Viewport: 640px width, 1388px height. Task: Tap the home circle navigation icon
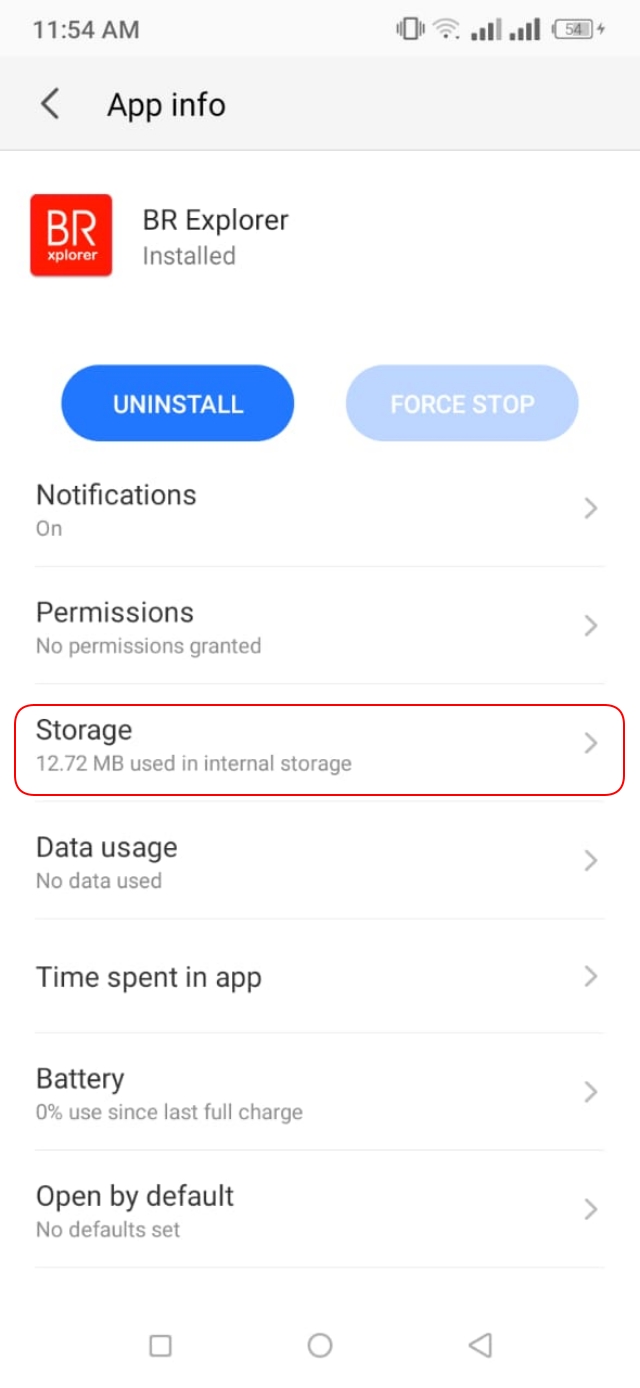[x=320, y=1345]
